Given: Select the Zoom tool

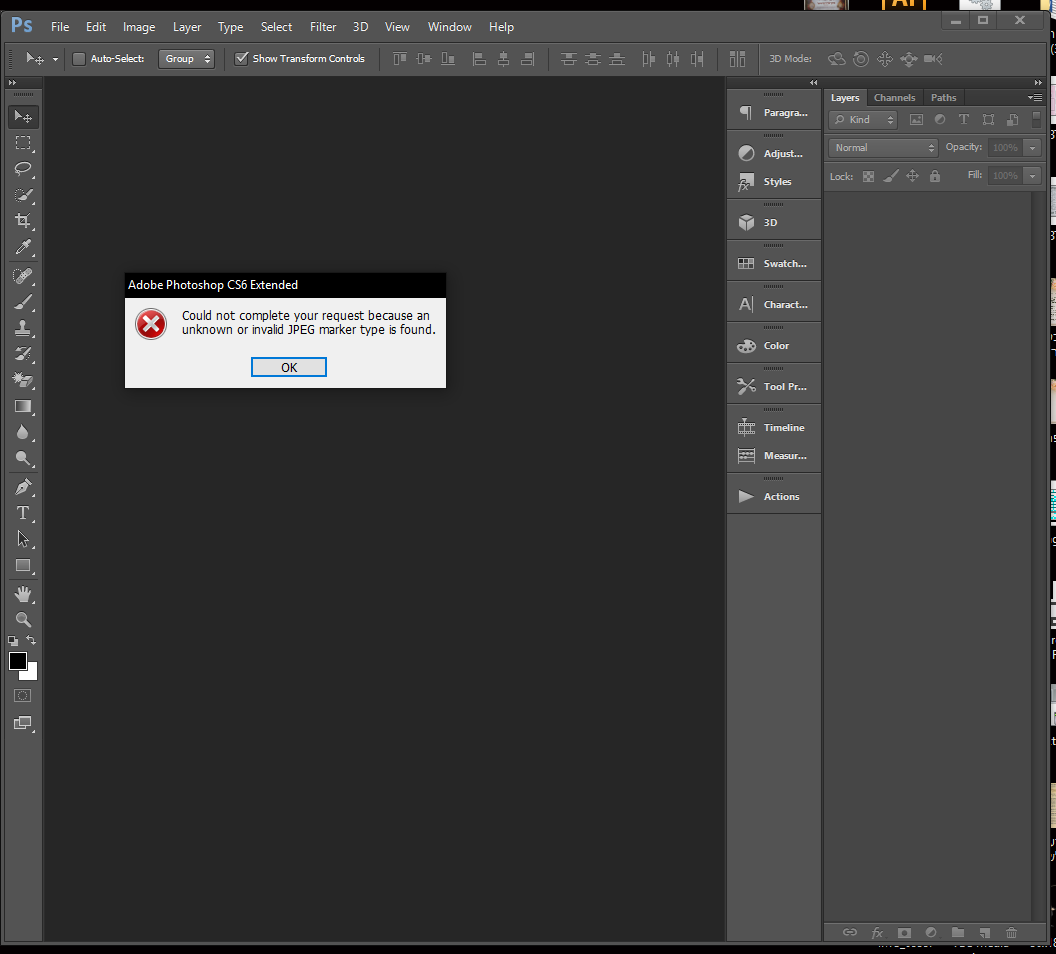Looking at the screenshot, I should coord(23,620).
